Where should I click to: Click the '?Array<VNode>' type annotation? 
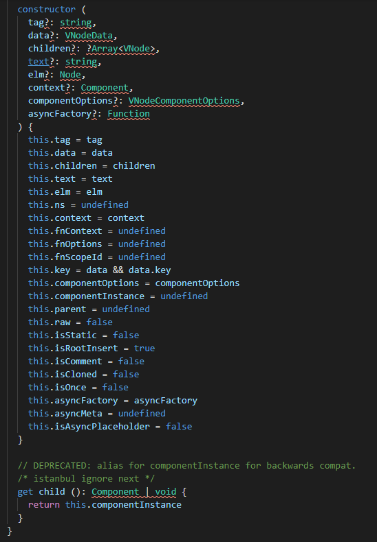[x=121, y=48]
